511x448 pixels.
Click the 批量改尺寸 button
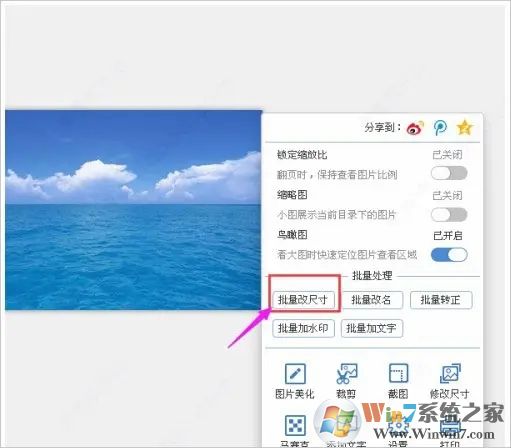(303, 300)
